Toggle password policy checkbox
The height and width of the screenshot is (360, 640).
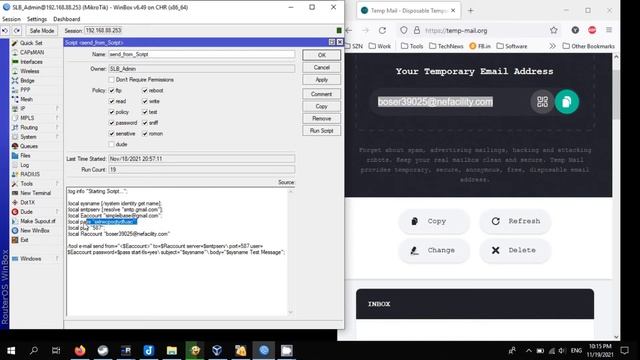pos(111,122)
